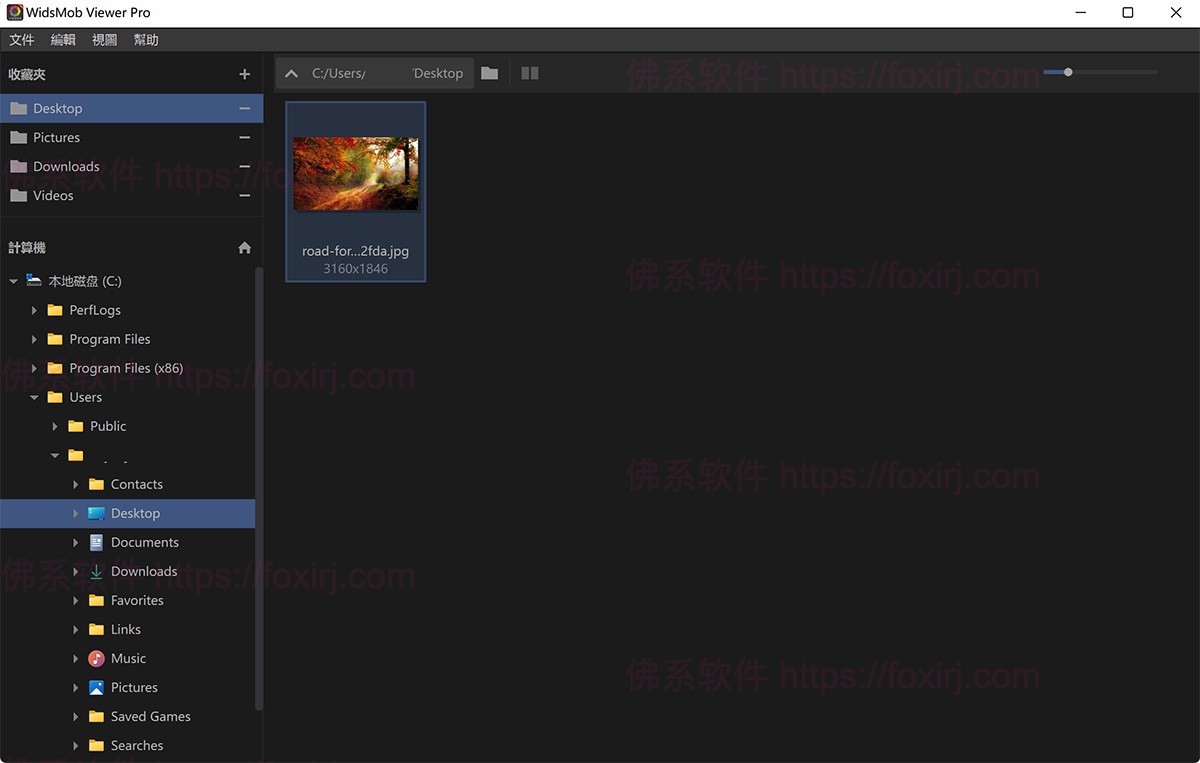Click the add favorites plus icon

pyautogui.click(x=244, y=74)
